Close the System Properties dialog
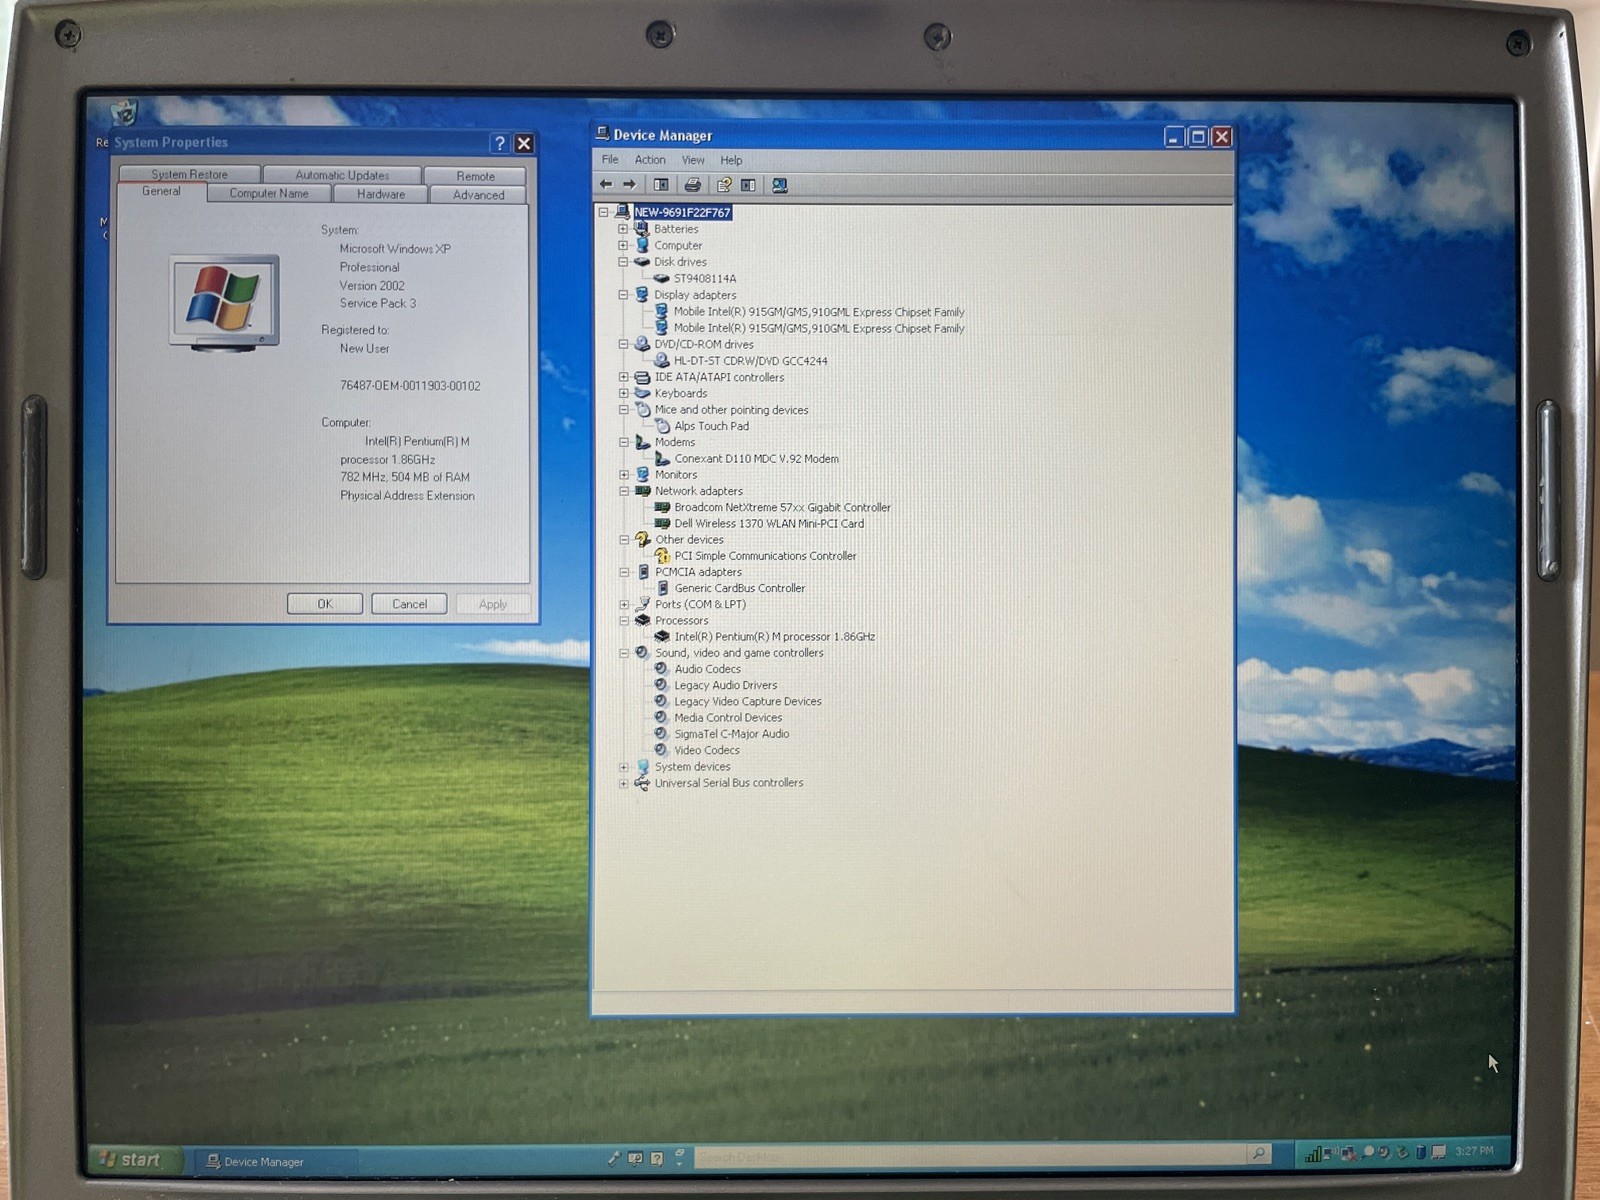 (x=524, y=144)
